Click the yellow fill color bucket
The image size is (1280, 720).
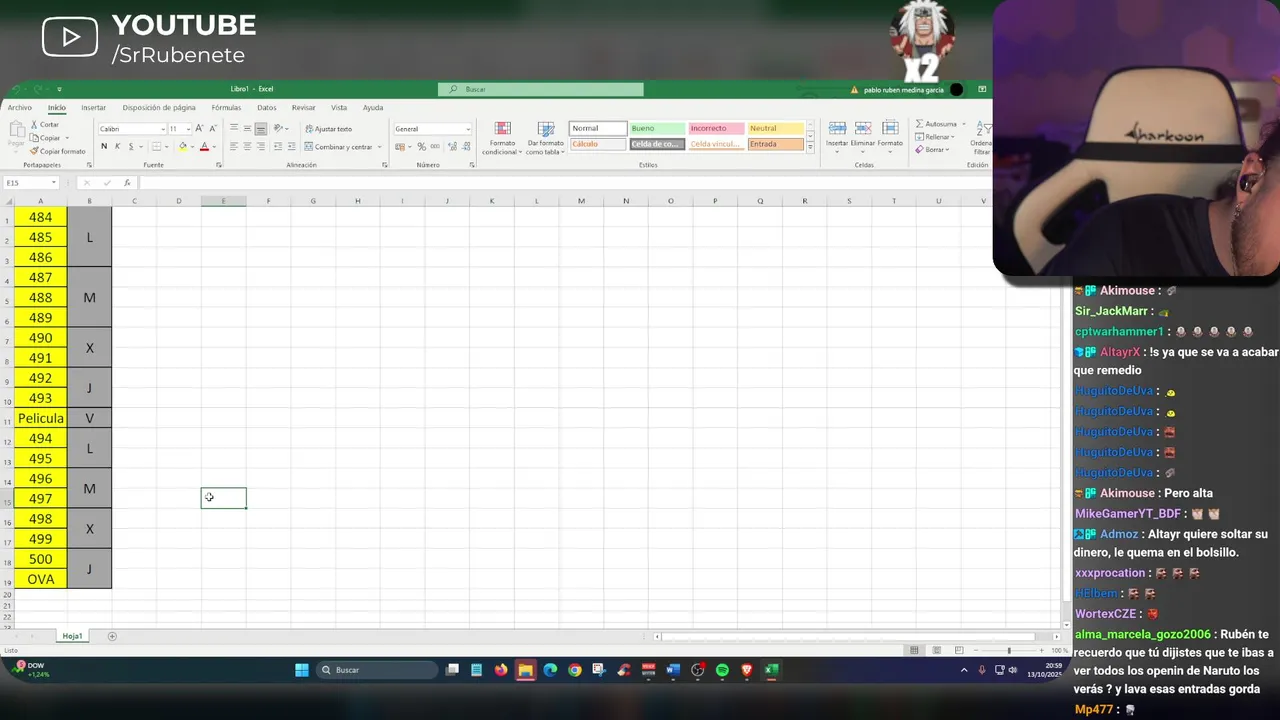(x=183, y=146)
